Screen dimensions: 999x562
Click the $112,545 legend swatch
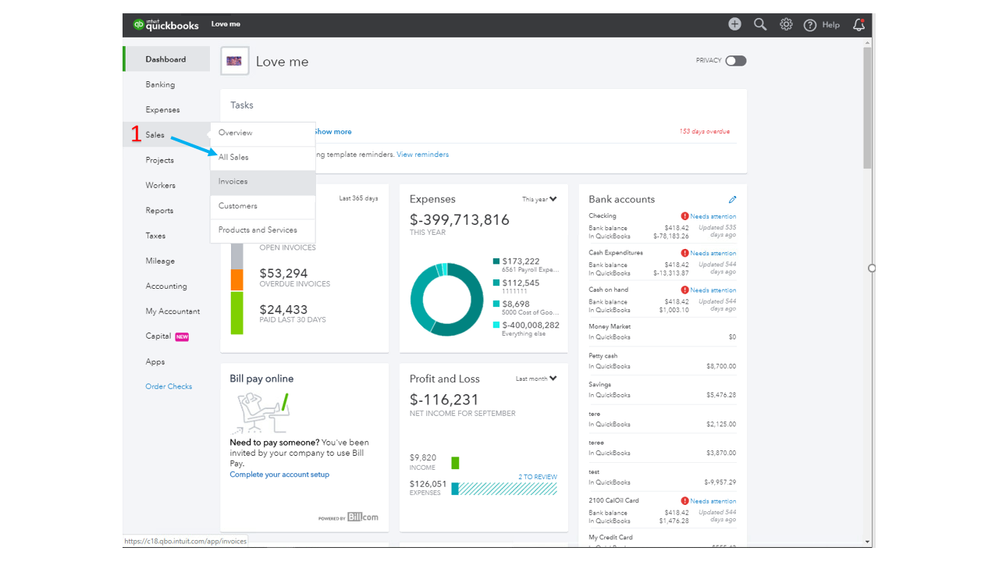(x=496, y=283)
